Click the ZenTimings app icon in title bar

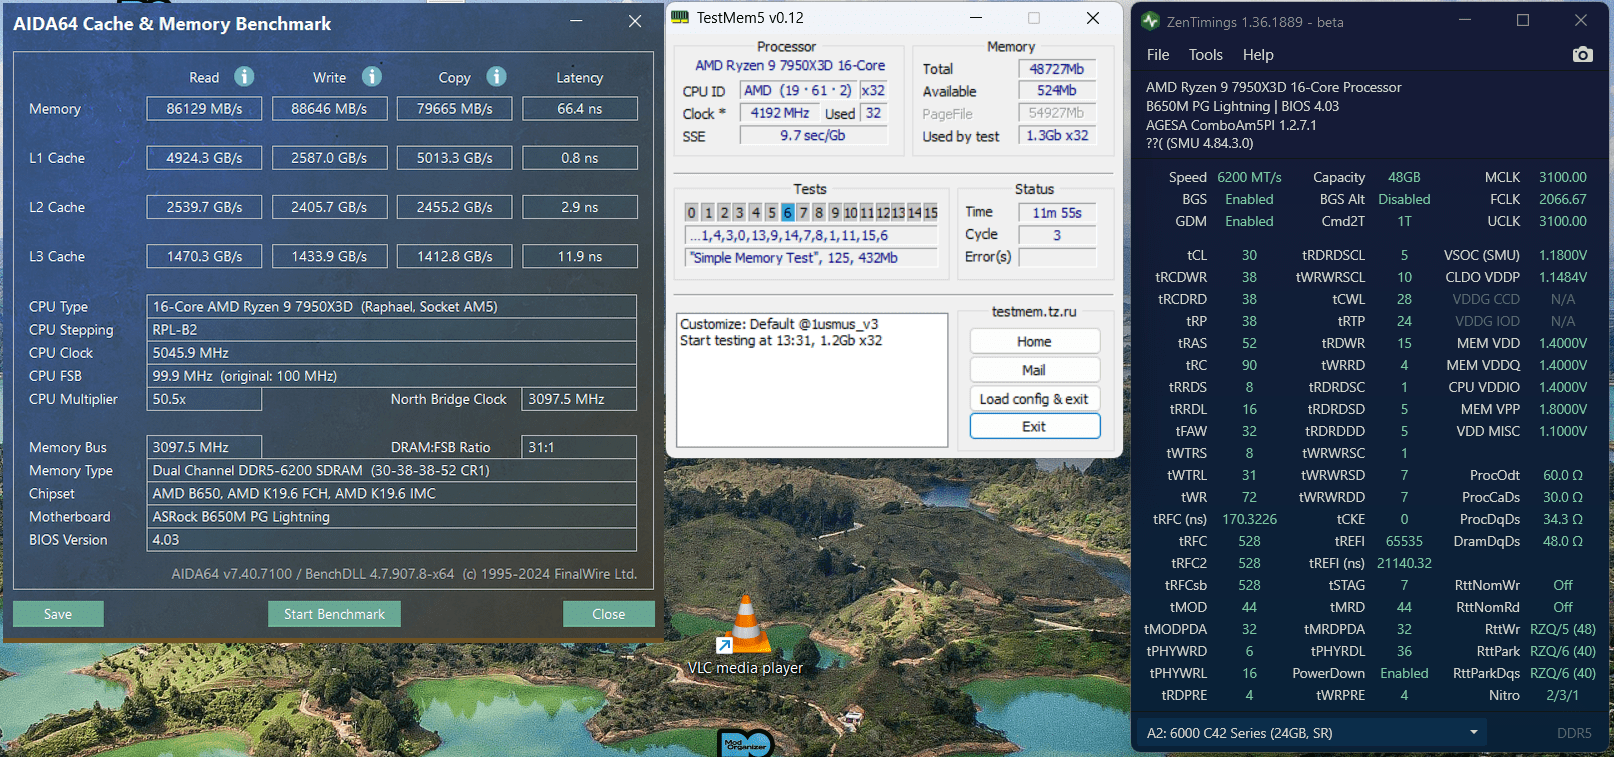click(x=1150, y=21)
